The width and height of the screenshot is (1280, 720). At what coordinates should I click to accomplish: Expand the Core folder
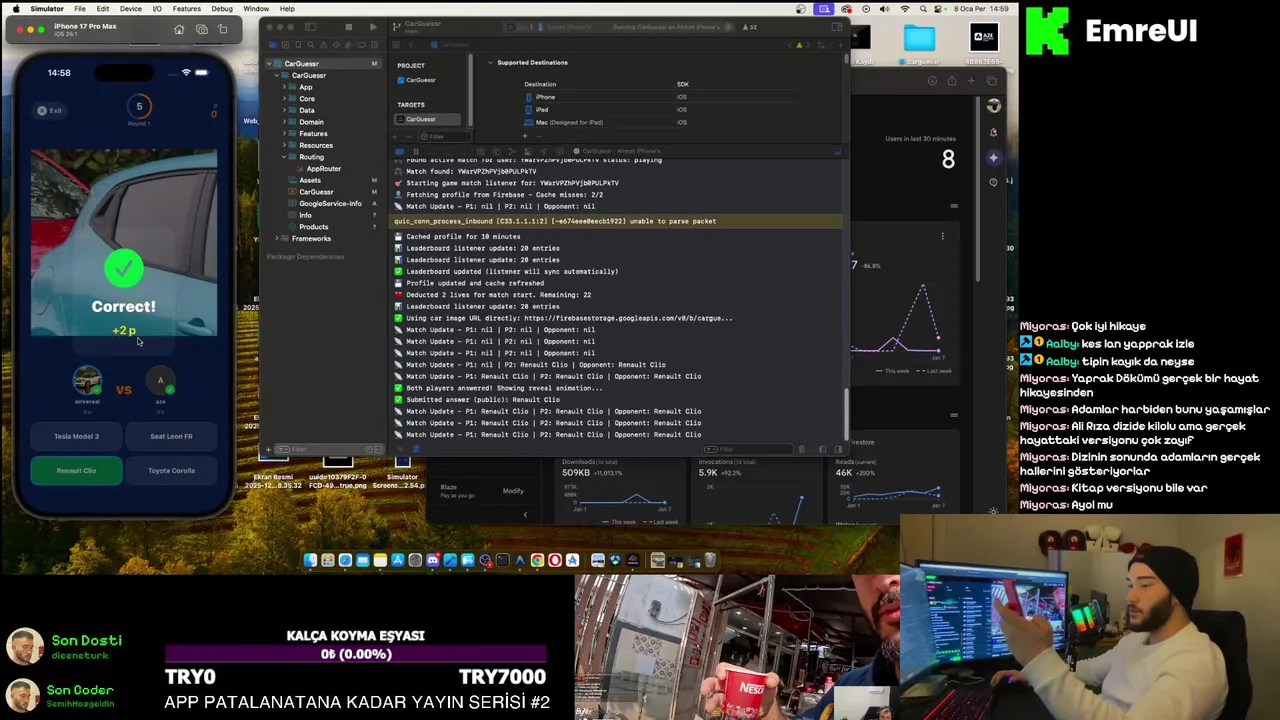tap(284, 99)
